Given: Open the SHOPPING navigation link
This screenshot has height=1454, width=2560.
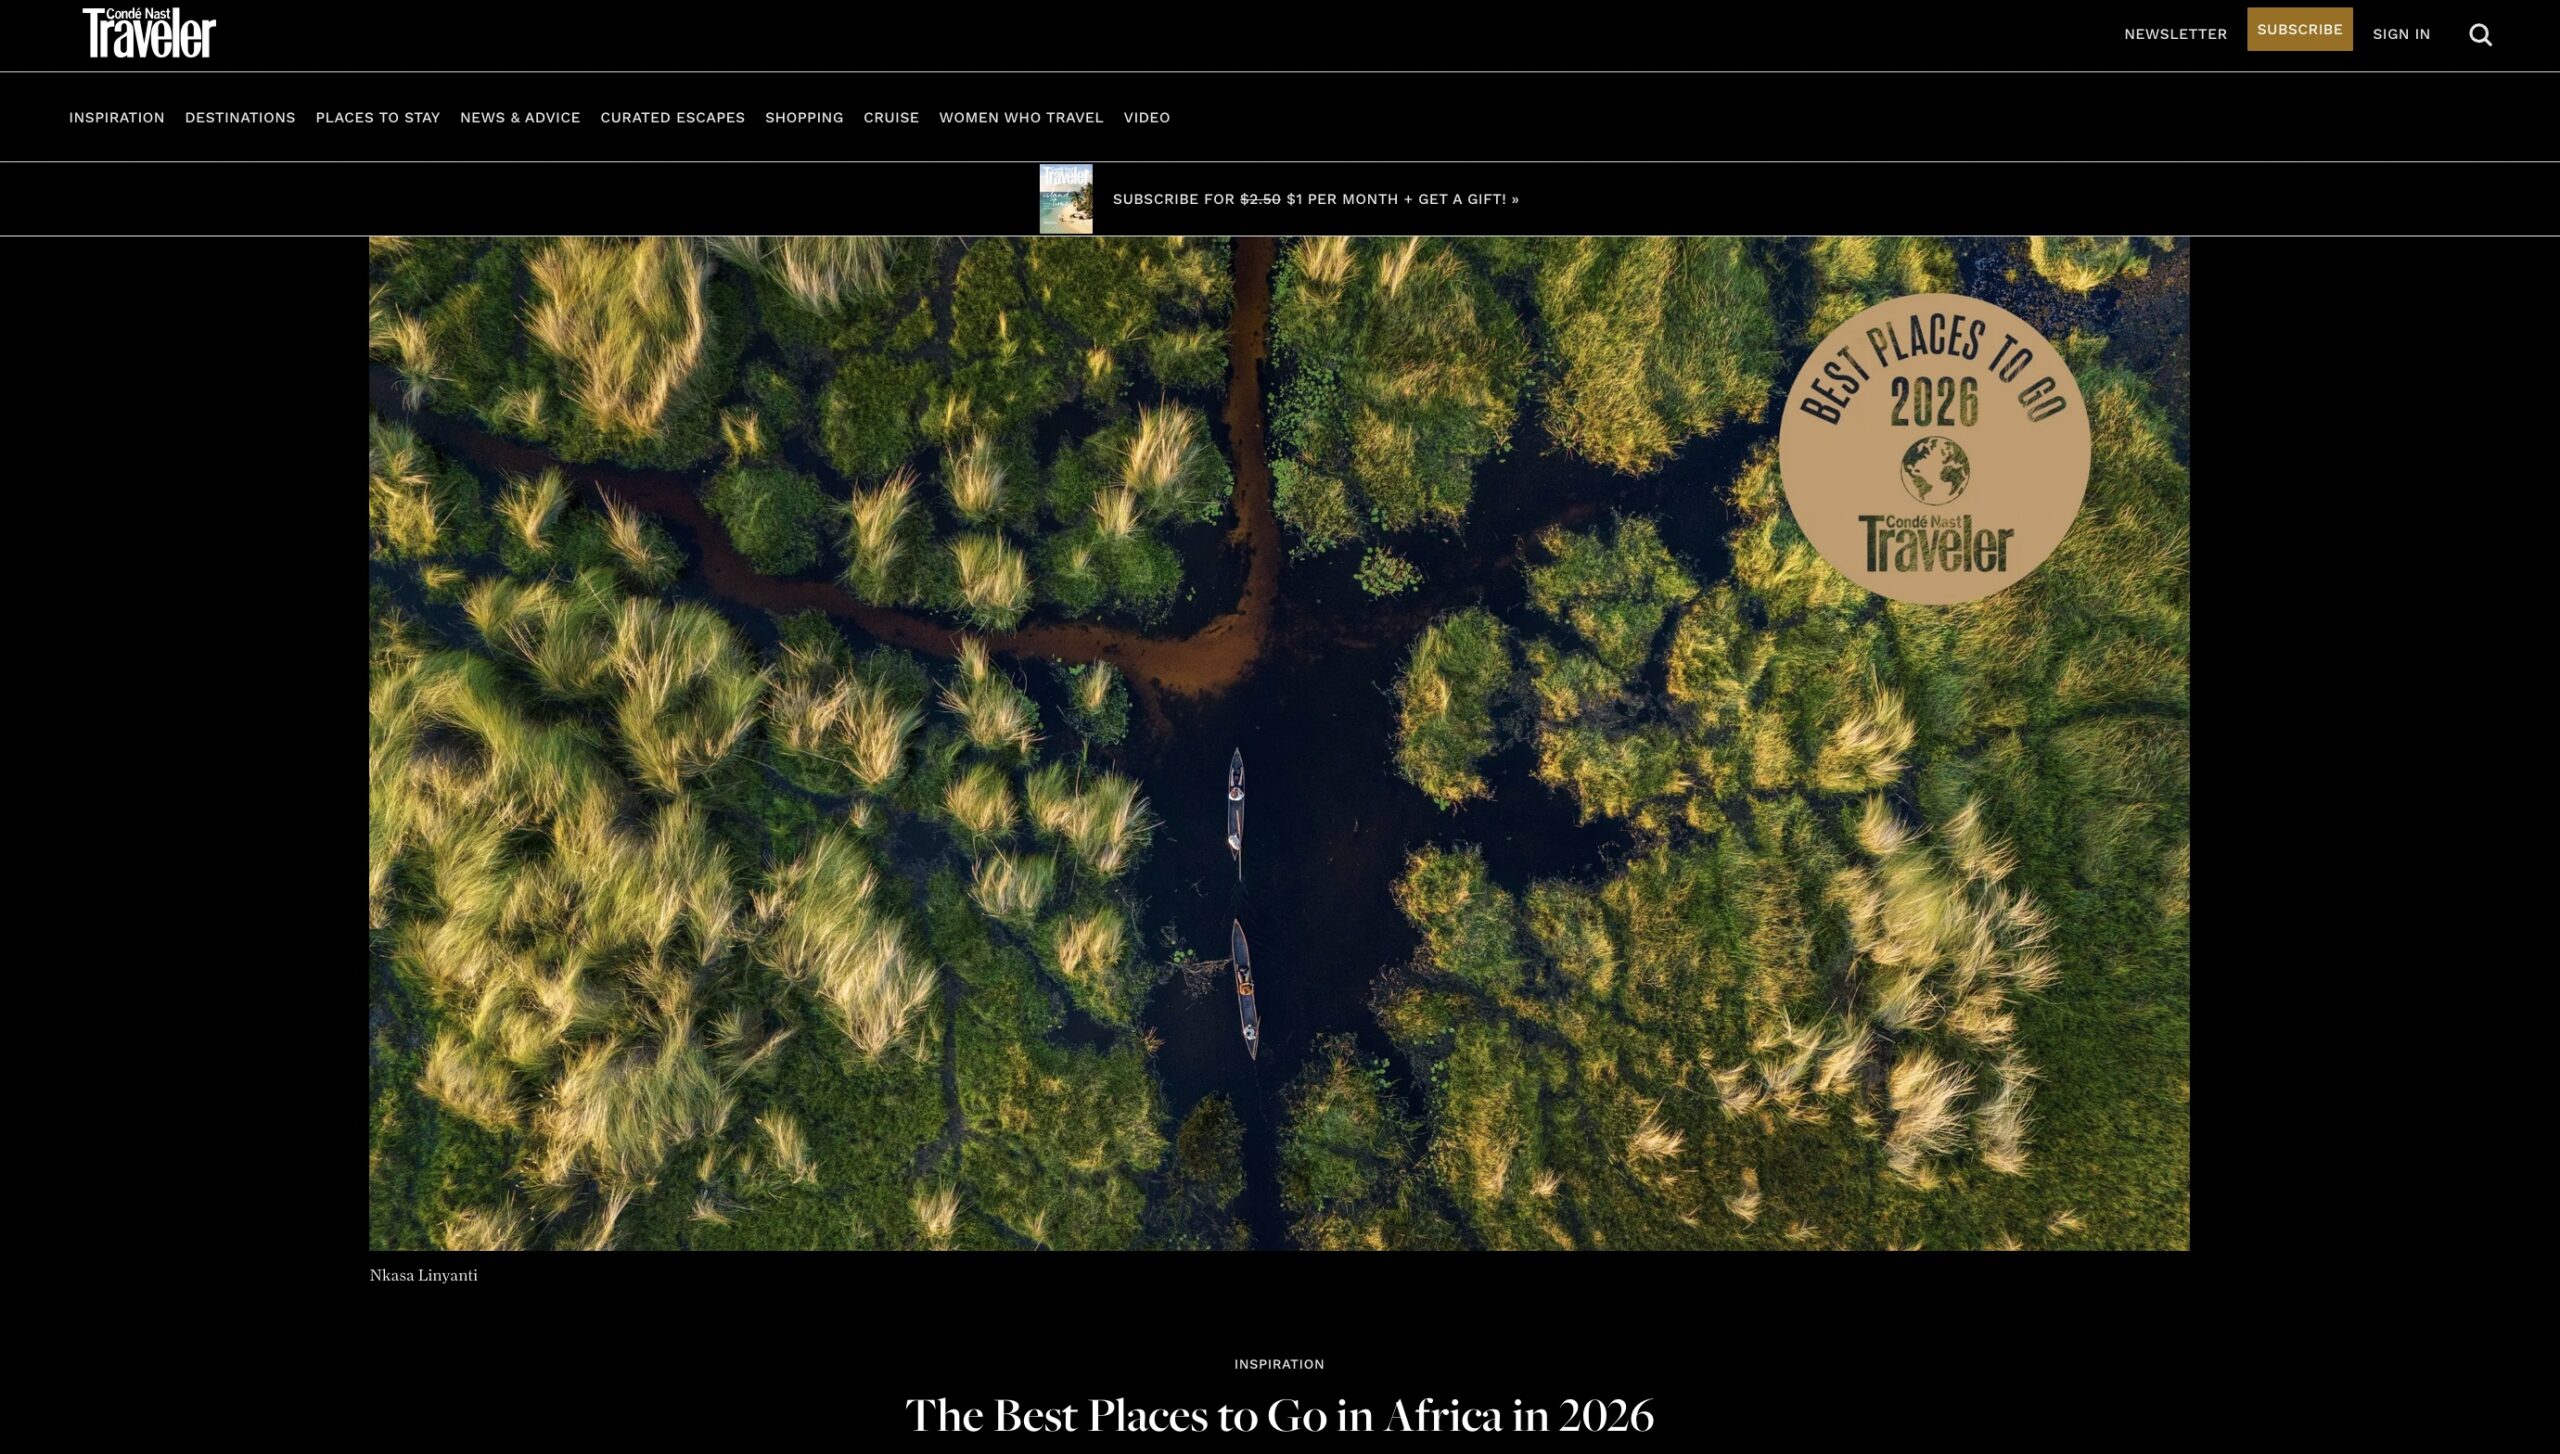Looking at the screenshot, I should coord(804,117).
